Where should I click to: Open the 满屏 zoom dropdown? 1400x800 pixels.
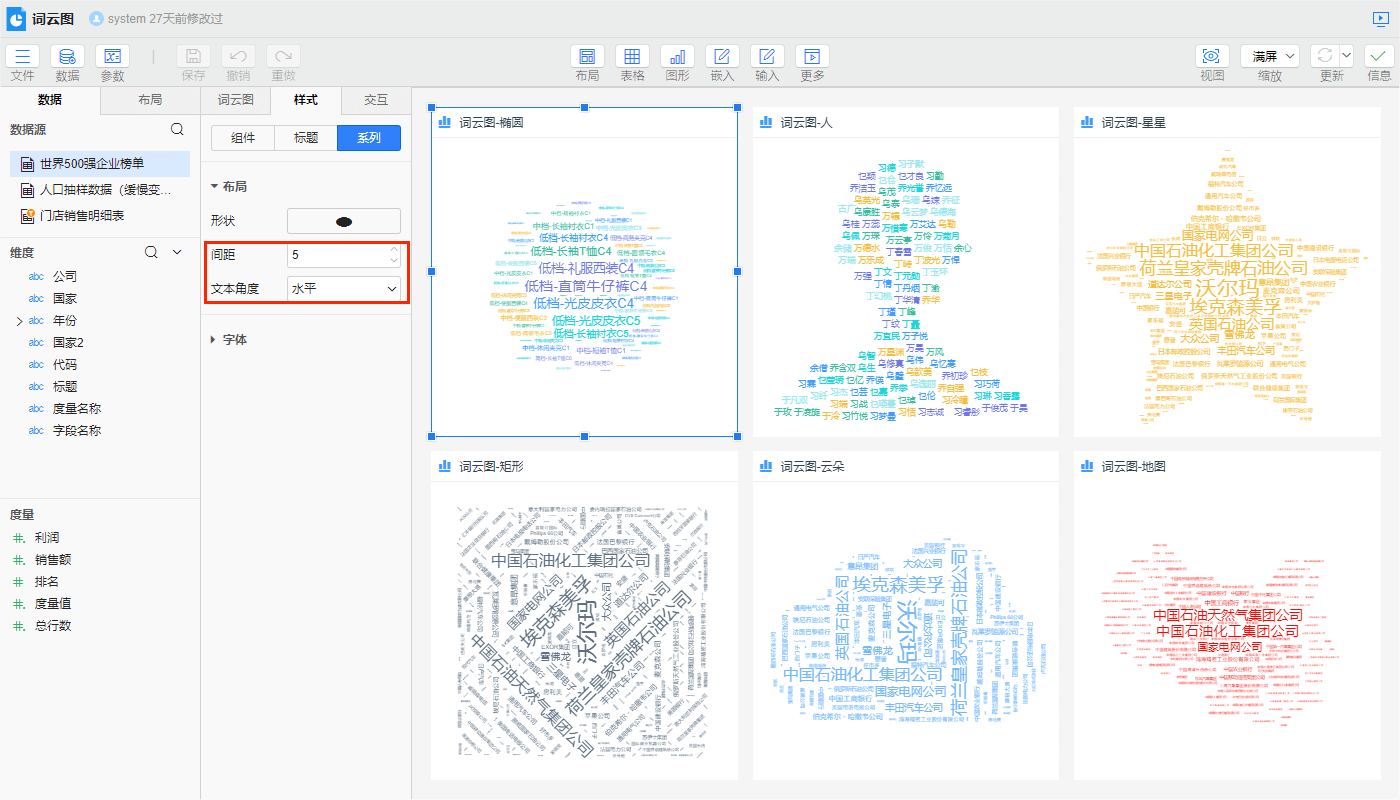click(1270, 56)
